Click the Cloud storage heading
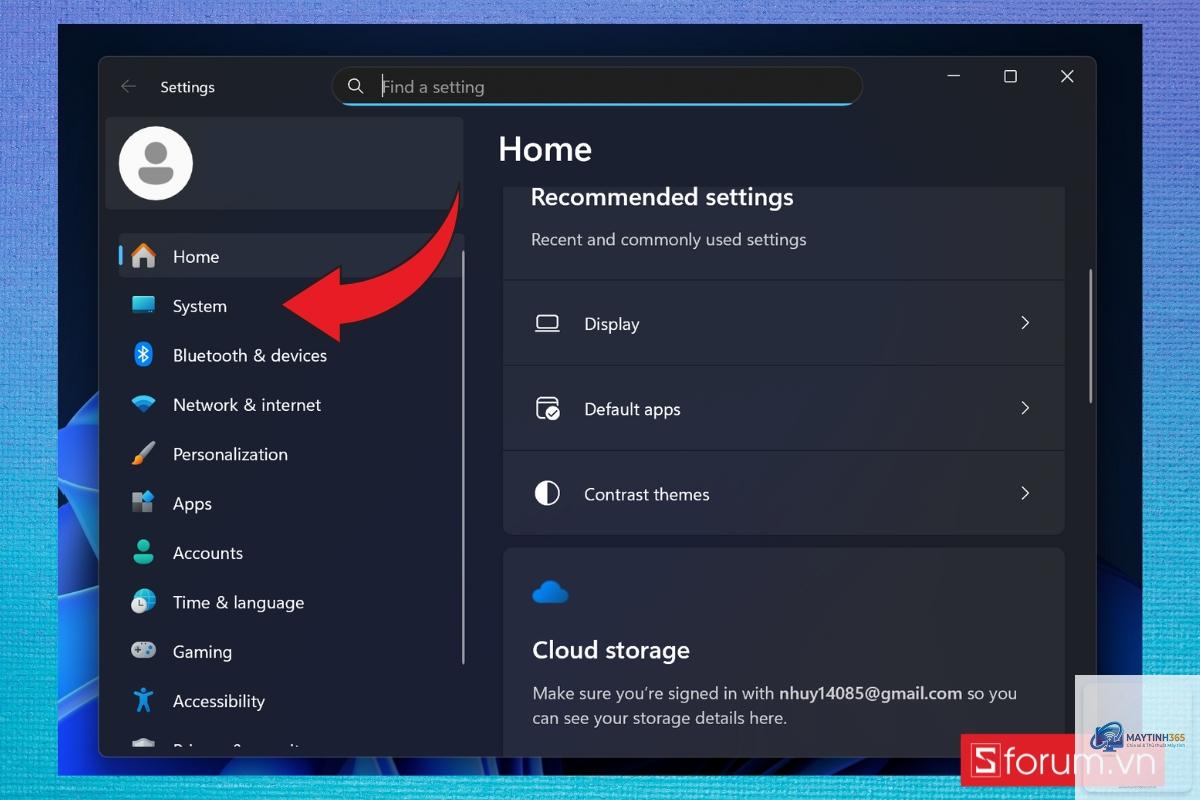This screenshot has height=800, width=1200. coord(611,650)
